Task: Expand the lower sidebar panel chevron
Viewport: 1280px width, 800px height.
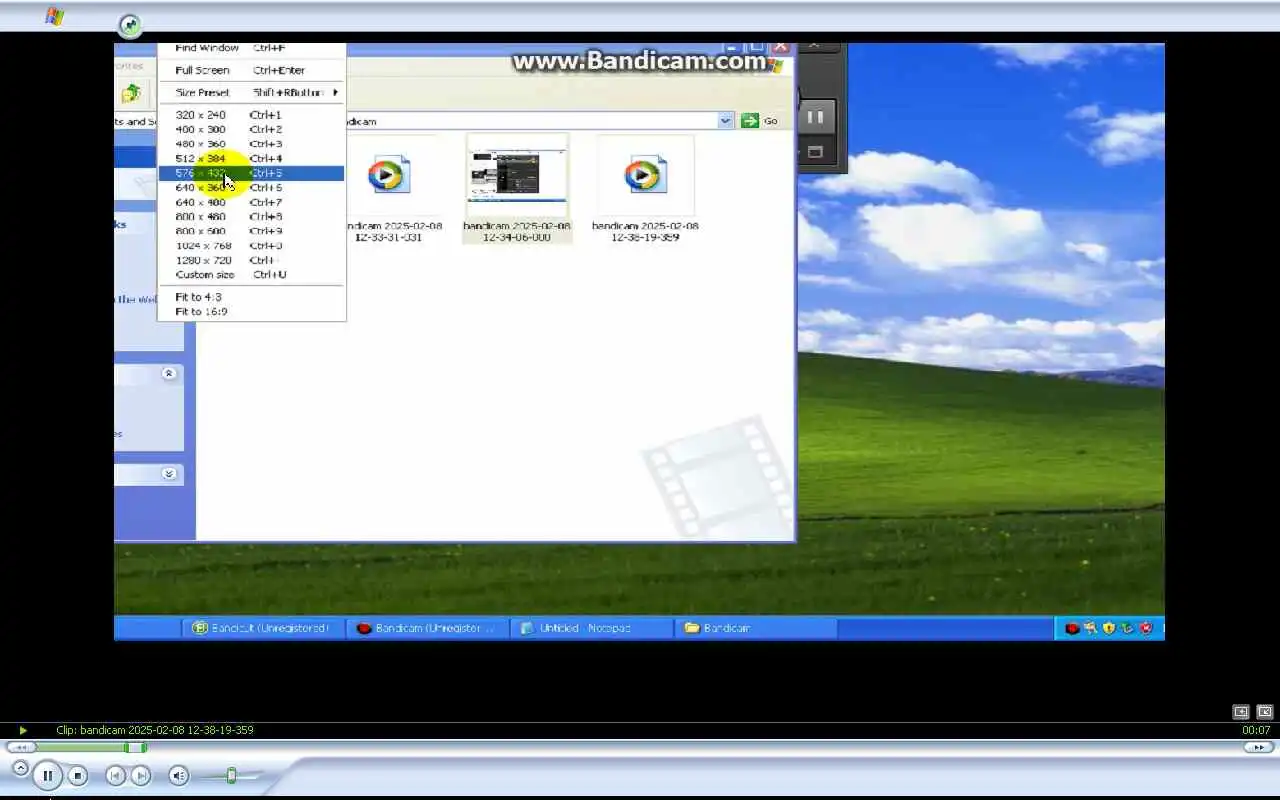Action: 169,474
